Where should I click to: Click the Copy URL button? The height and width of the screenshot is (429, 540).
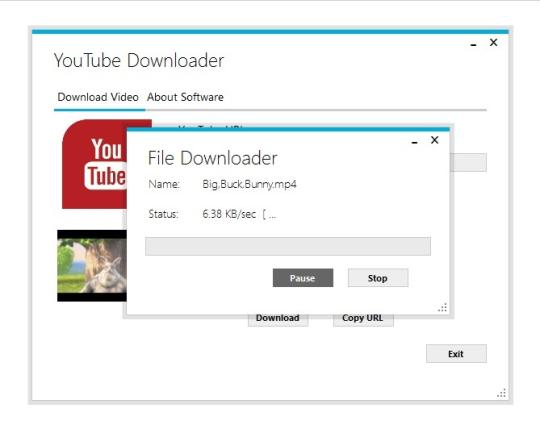point(363,320)
